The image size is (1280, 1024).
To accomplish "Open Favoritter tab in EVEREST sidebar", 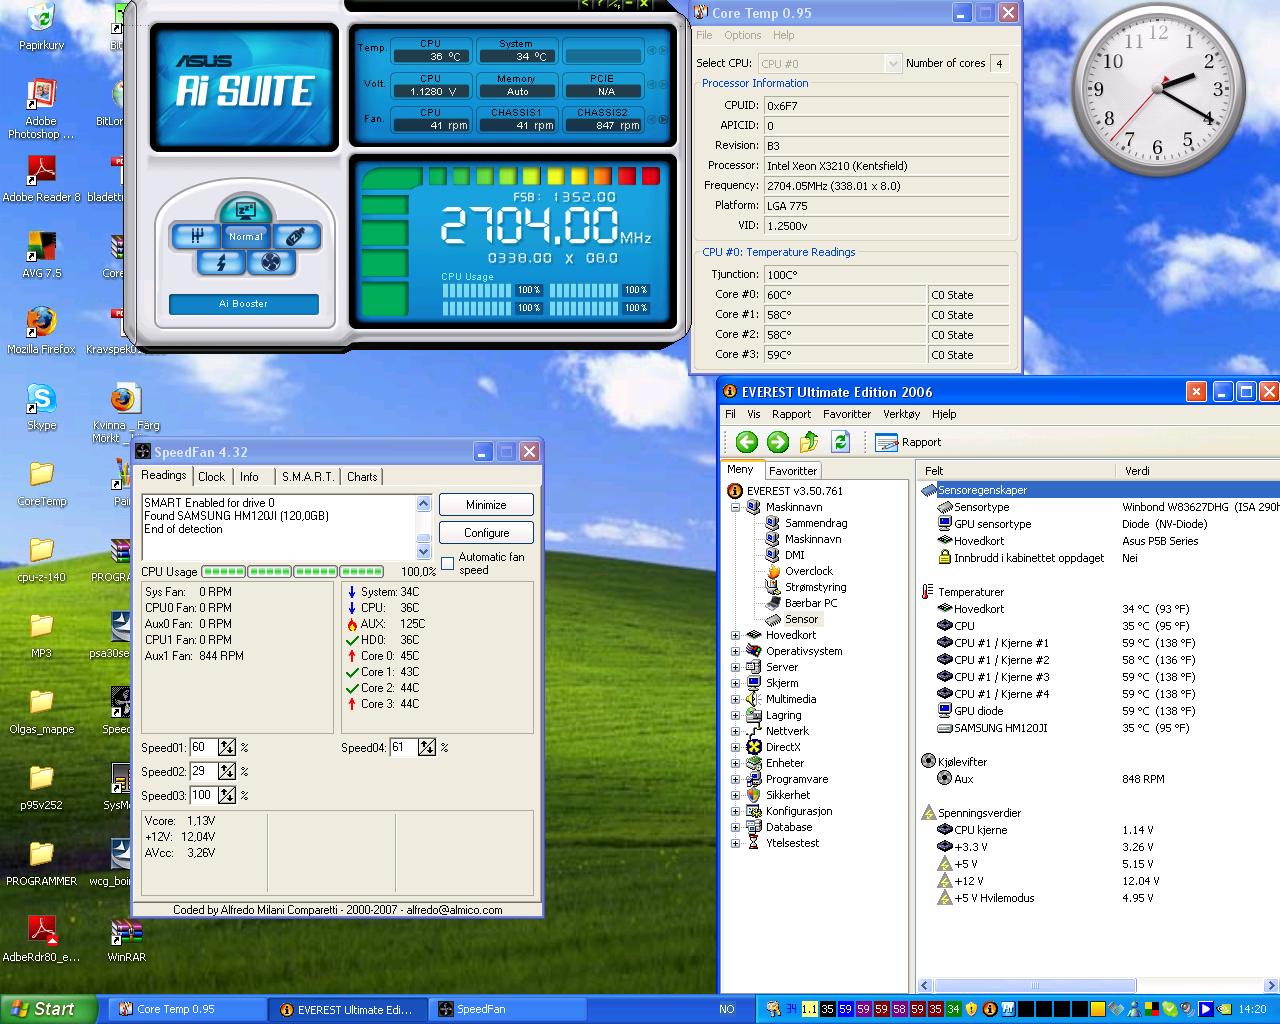I will coord(793,470).
